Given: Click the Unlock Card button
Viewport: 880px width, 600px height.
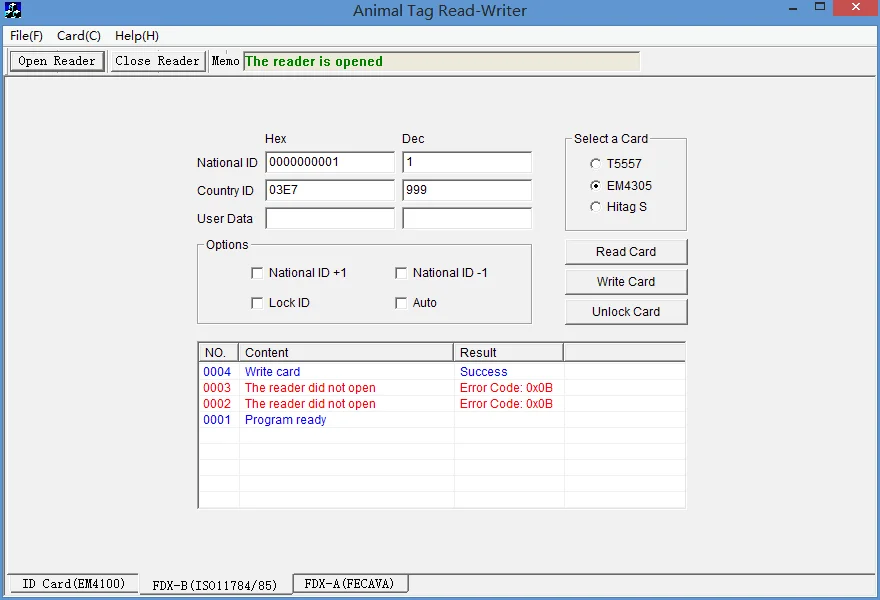Looking at the screenshot, I should (626, 311).
